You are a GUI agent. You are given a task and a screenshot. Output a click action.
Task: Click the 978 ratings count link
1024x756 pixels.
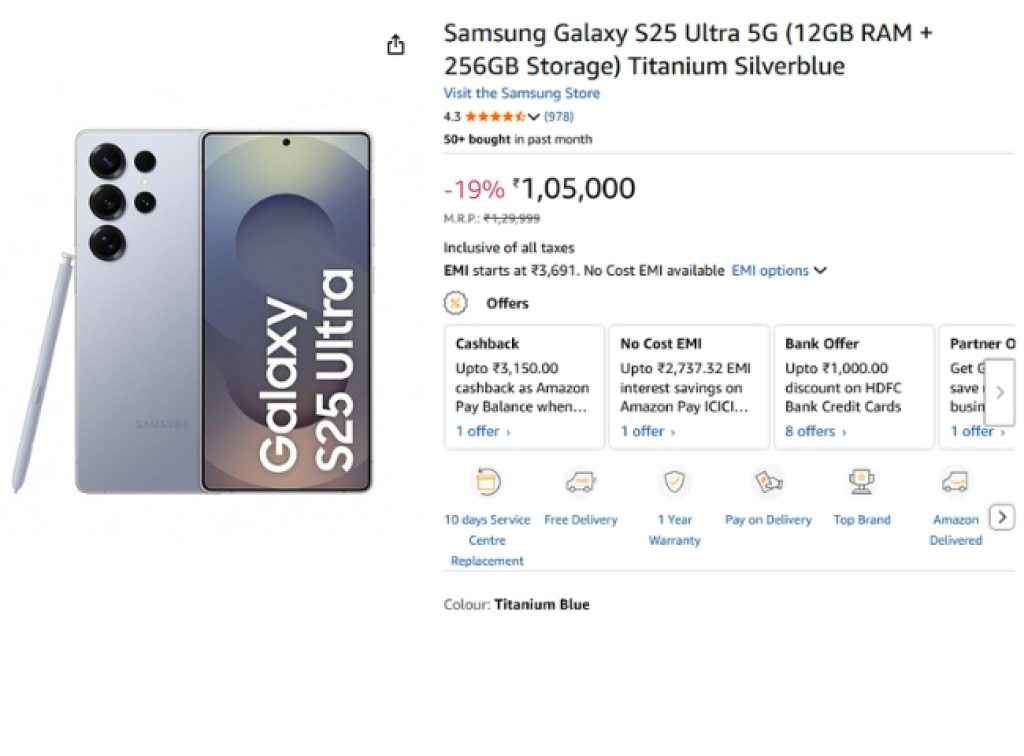559,116
